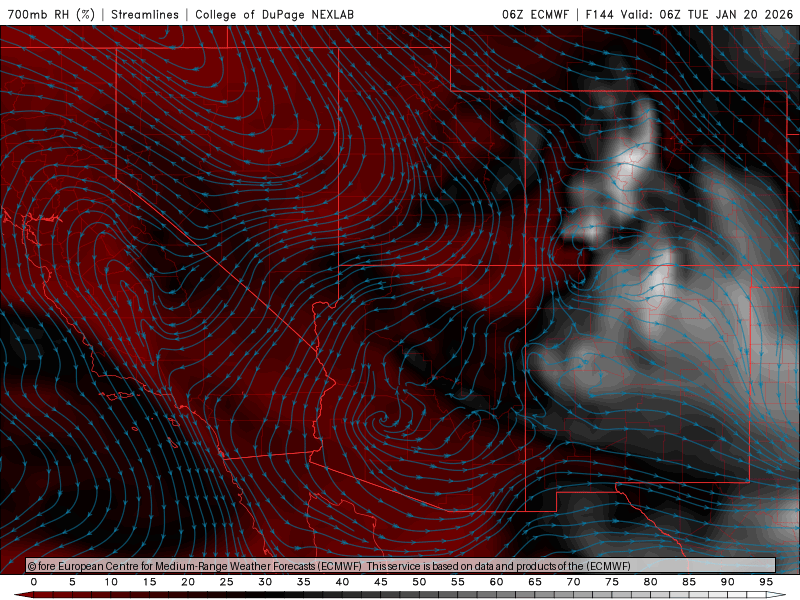The height and width of the screenshot is (600, 800).
Task: Click "Valid: 06Z TUE JAN 20 2026" text
Action: pos(707,14)
